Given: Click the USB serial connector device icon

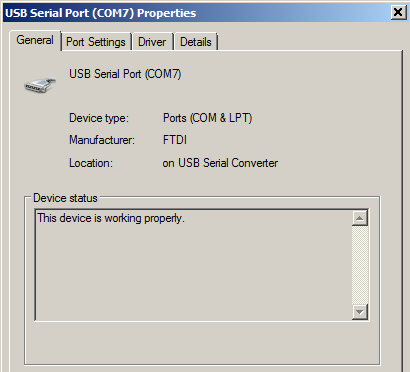Looking at the screenshot, I should [40, 85].
